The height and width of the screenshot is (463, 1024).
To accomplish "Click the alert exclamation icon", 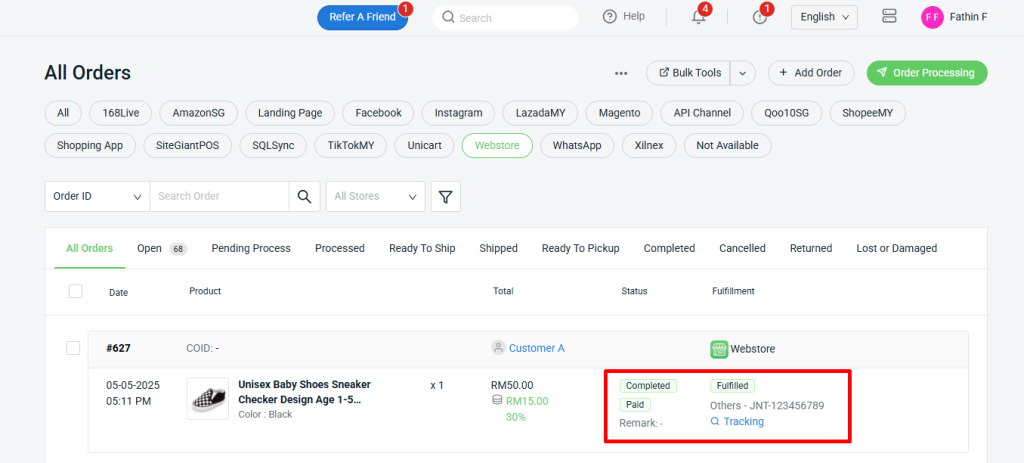I will point(760,17).
